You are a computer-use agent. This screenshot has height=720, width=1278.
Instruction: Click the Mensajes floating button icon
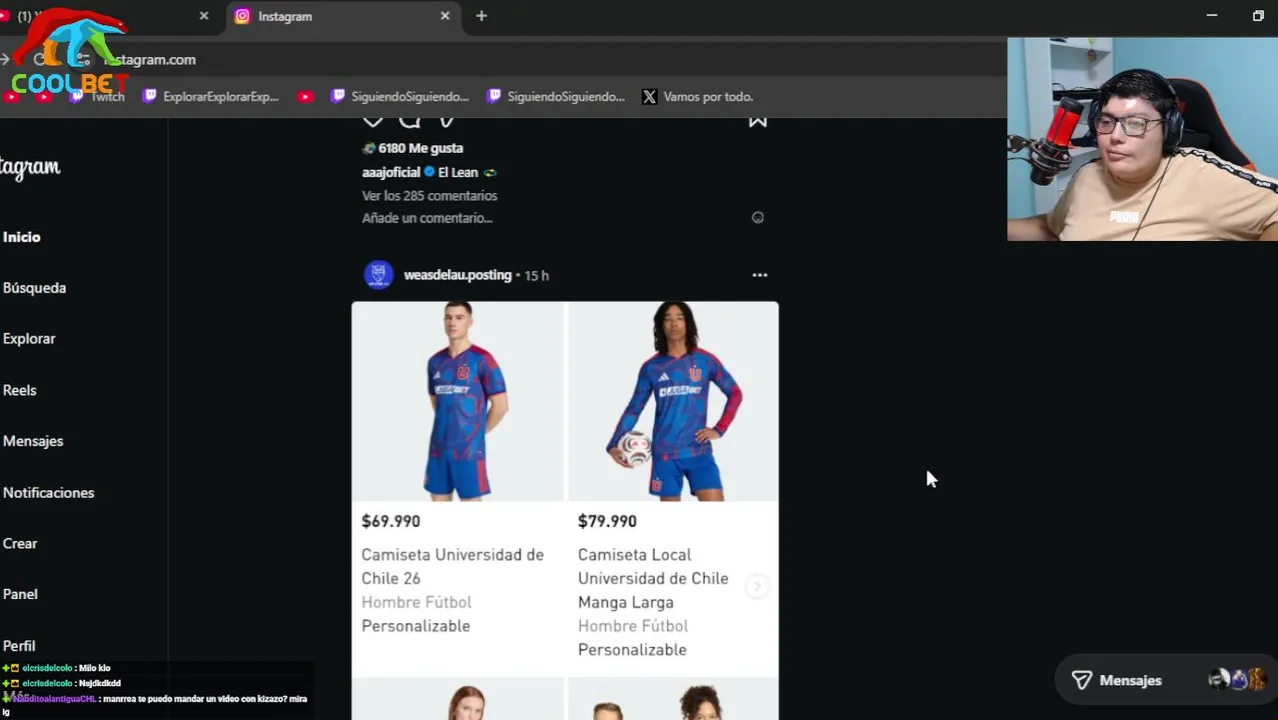(x=1082, y=680)
